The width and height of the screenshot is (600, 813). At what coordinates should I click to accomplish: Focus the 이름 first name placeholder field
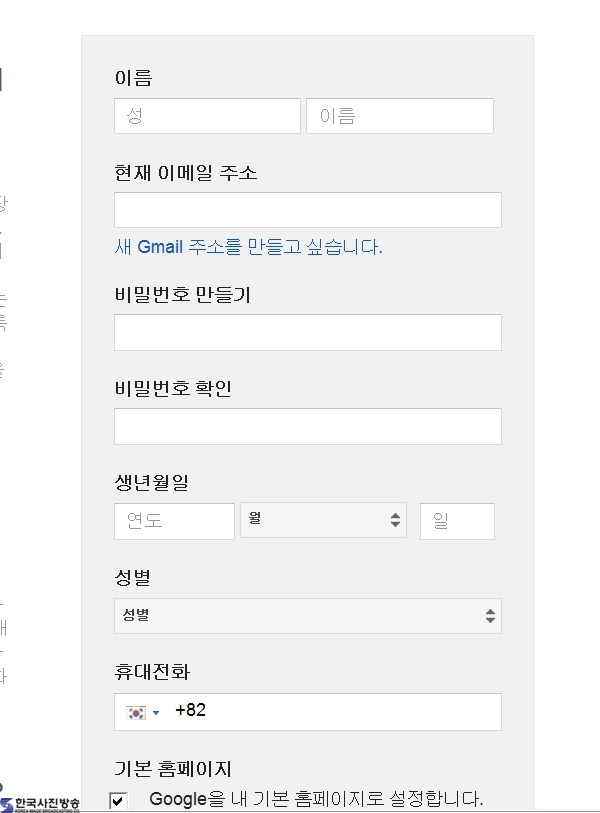(400, 116)
